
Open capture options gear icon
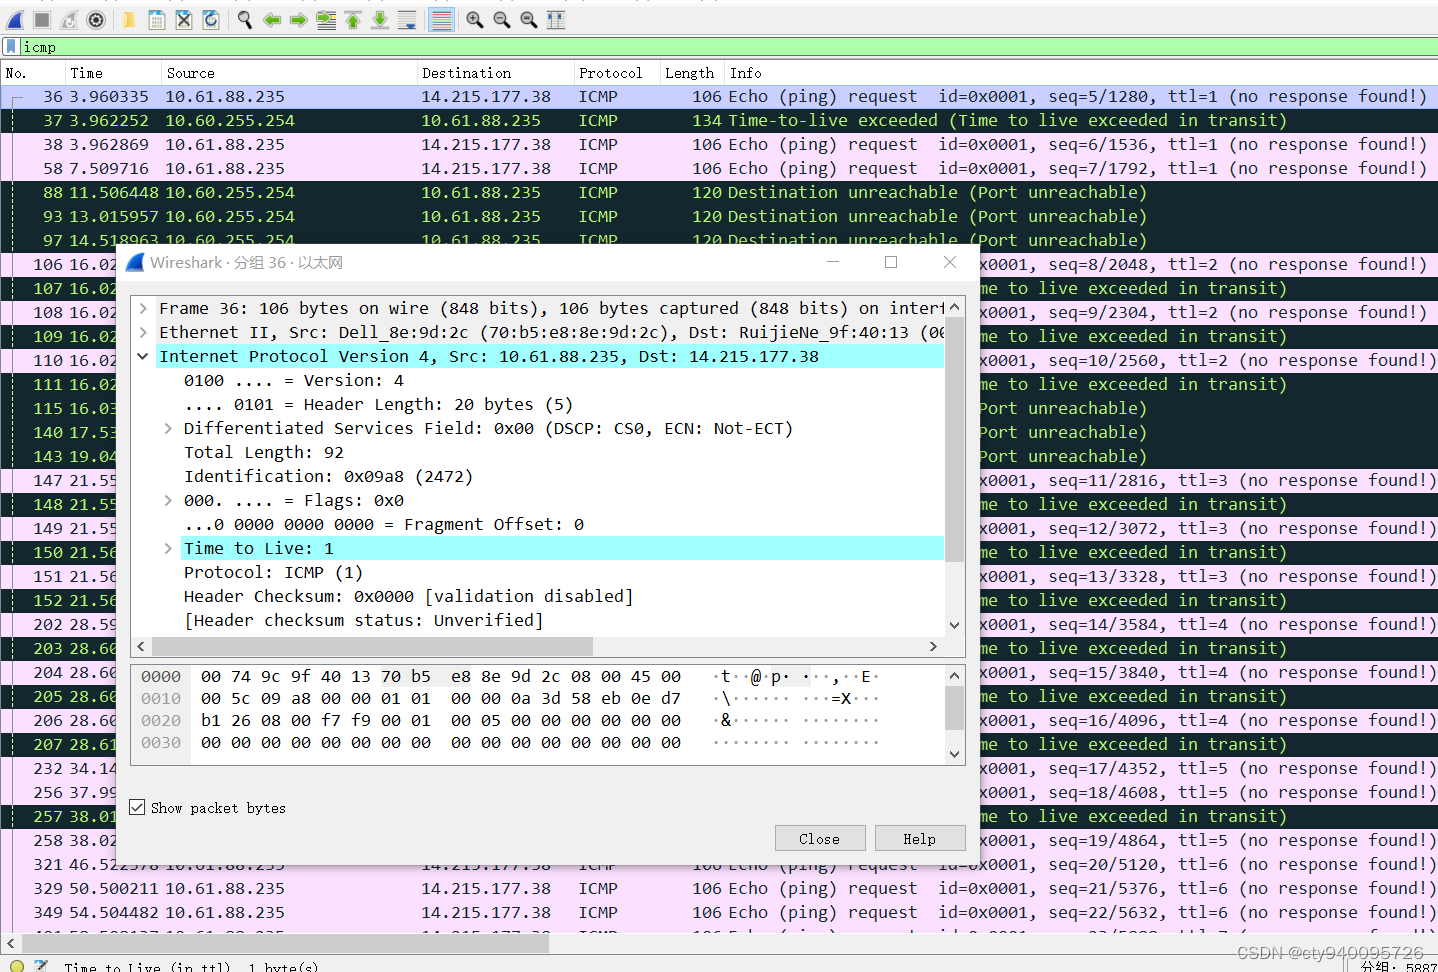pos(96,20)
